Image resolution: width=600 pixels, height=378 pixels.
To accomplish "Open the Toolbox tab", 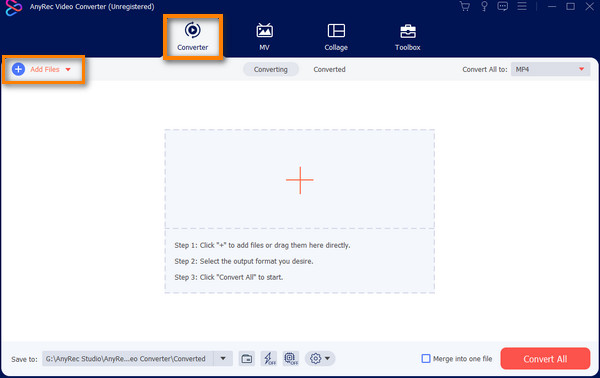I will (408, 37).
